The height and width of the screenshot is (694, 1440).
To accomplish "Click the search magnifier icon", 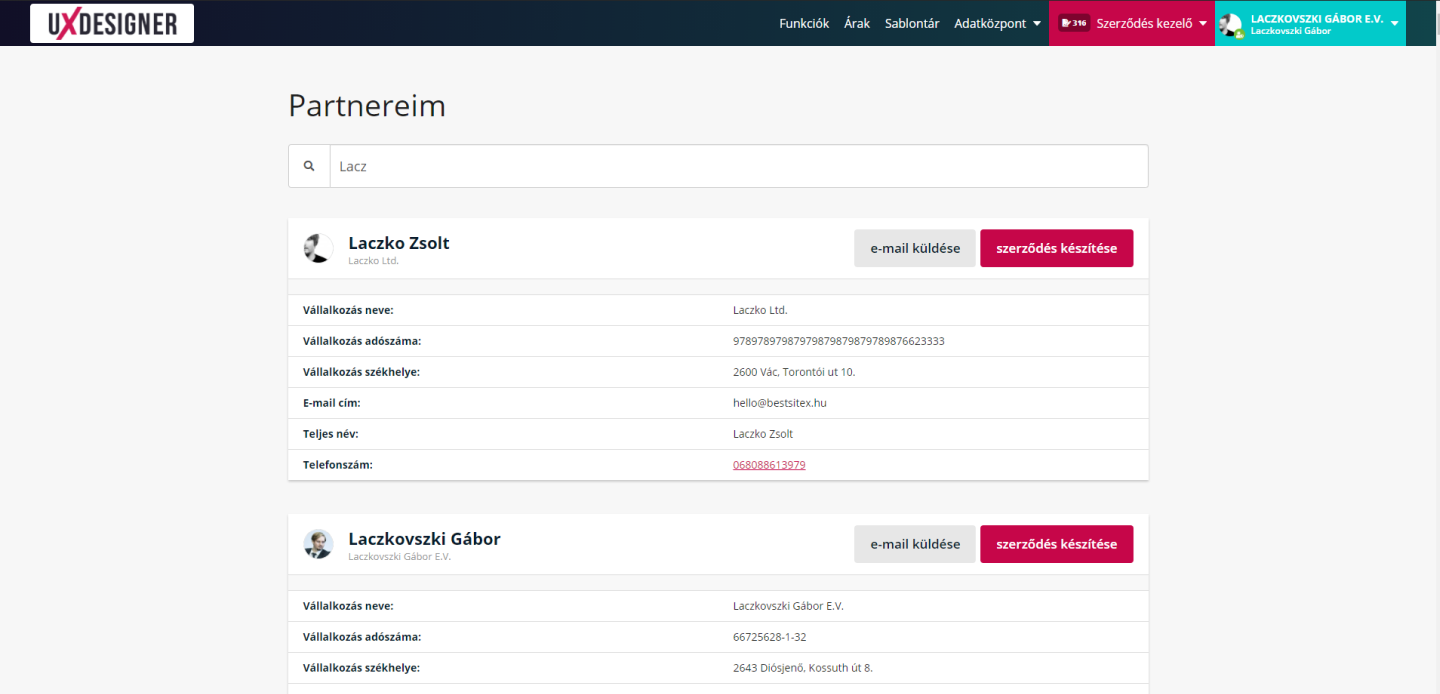I will click(x=309, y=166).
